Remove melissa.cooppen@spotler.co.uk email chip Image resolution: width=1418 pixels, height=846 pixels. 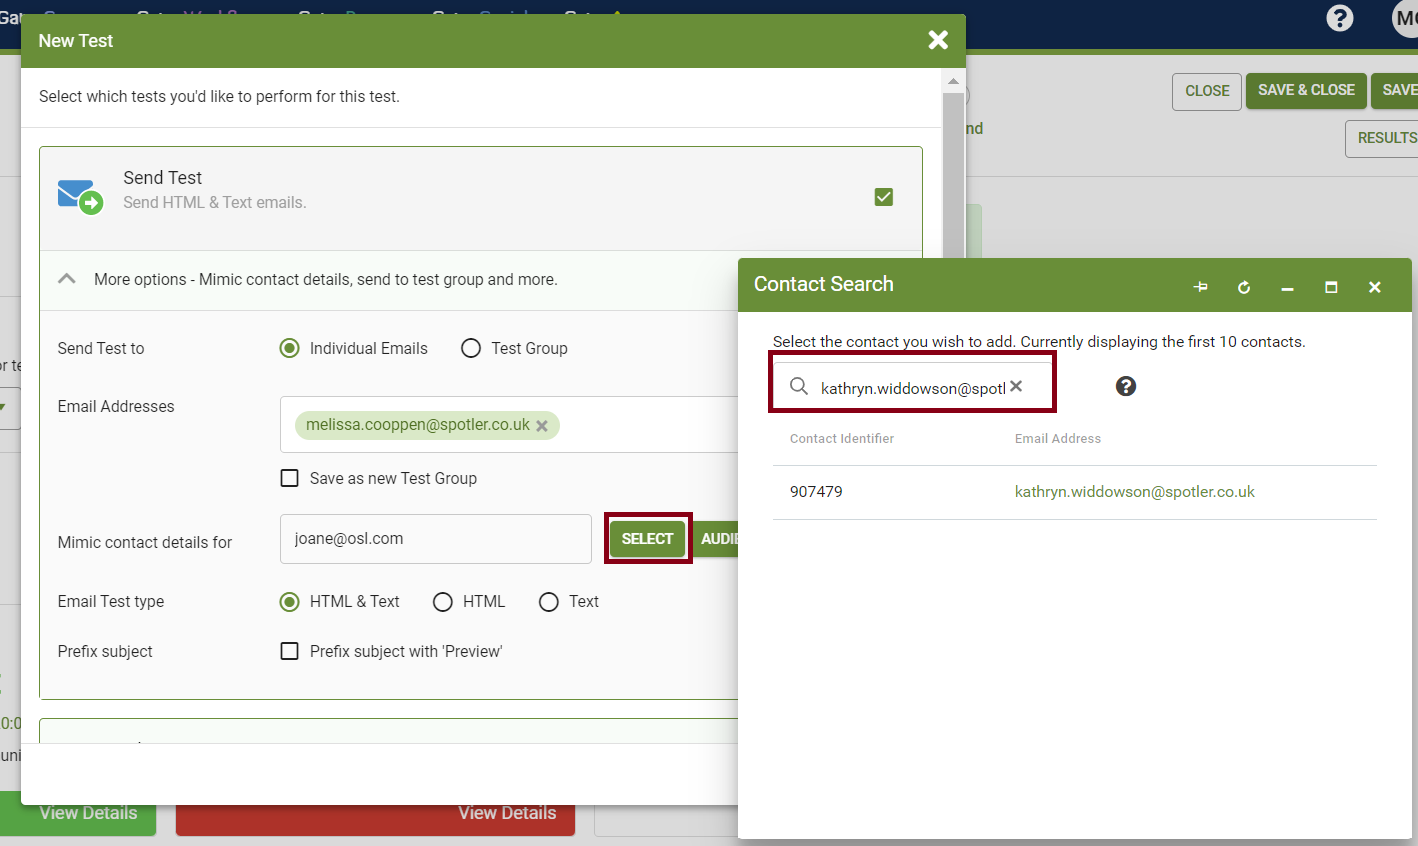(542, 426)
